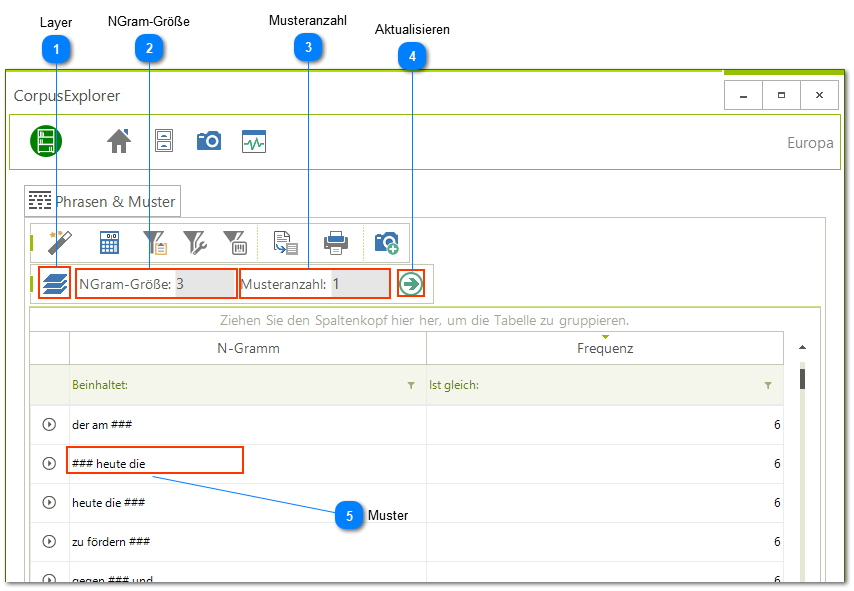Minimize the CorpusExplorer window

pos(743,95)
